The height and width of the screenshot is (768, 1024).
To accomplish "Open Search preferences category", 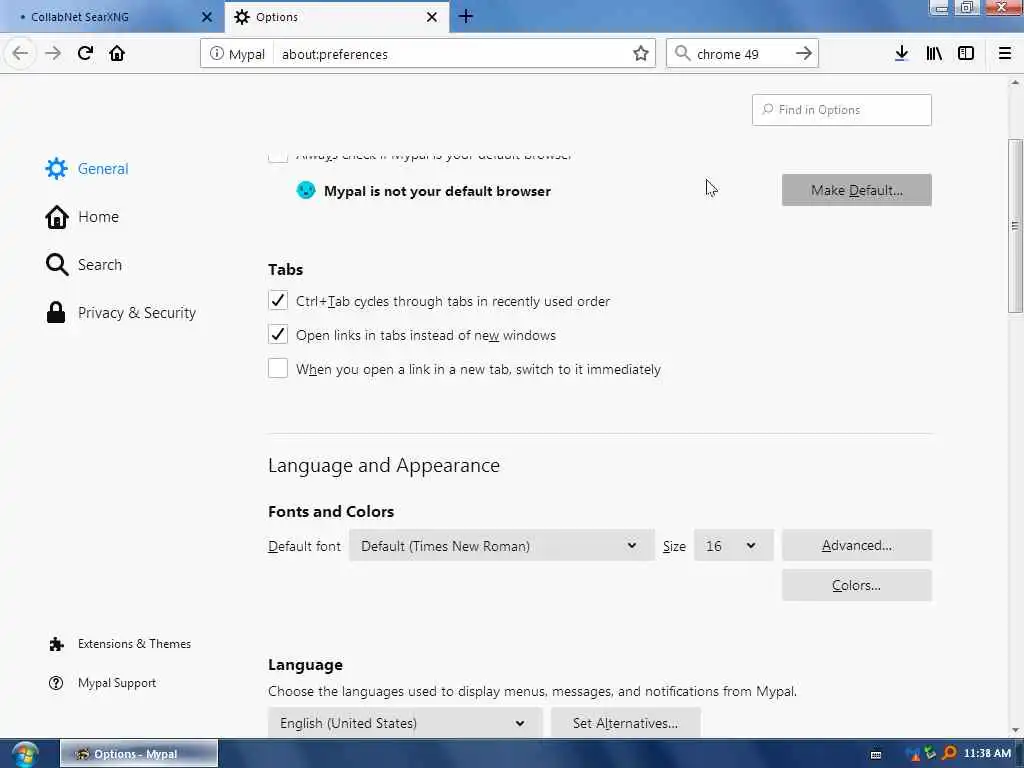I will pyautogui.click(x=84, y=264).
